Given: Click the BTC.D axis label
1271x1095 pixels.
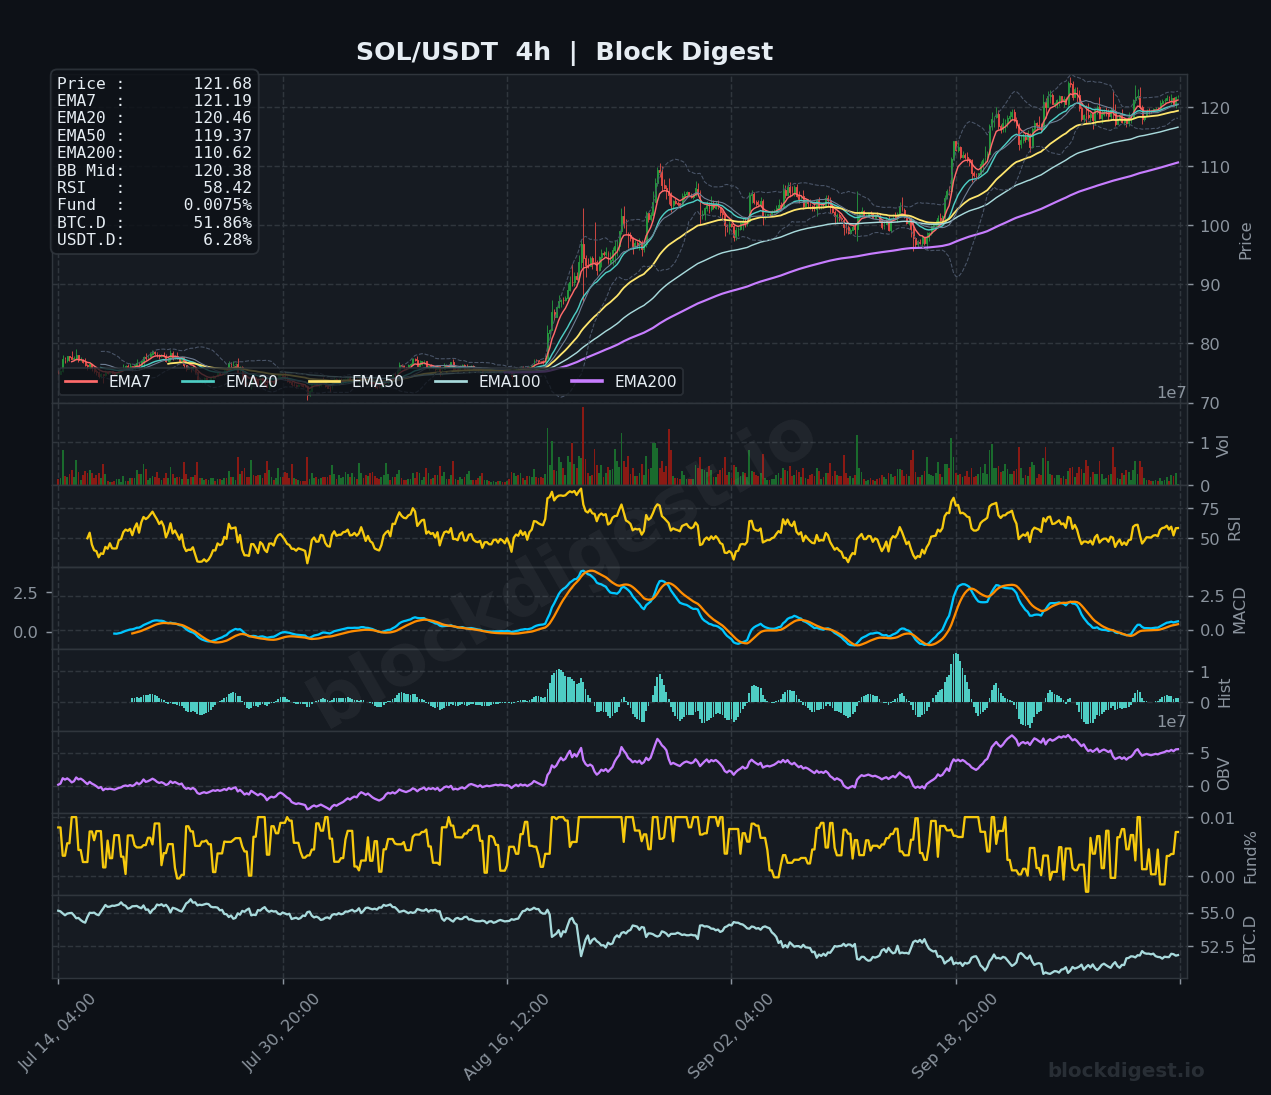Looking at the screenshot, I should (1249, 939).
